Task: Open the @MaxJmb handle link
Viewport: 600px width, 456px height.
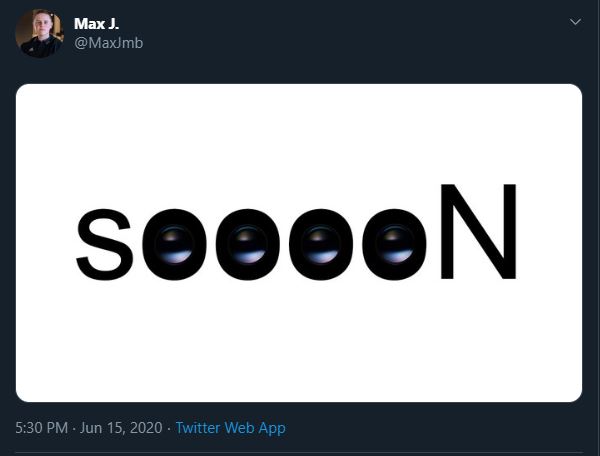Action: click(108, 43)
